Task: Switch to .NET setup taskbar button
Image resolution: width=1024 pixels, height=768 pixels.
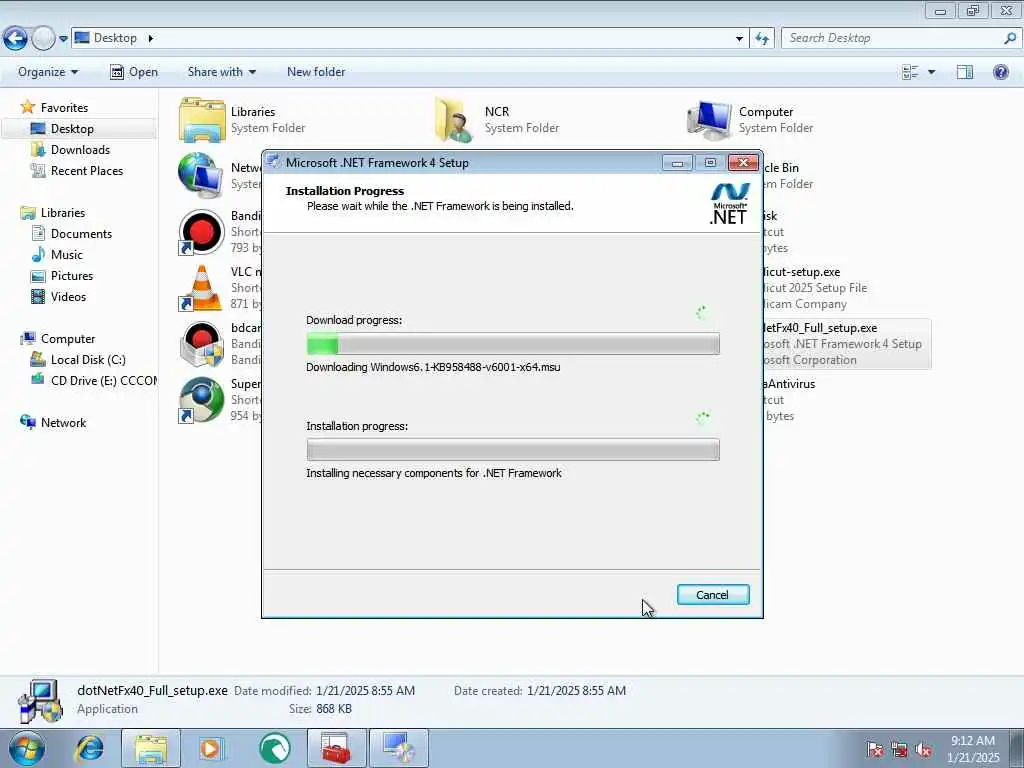Action: [x=398, y=748]
